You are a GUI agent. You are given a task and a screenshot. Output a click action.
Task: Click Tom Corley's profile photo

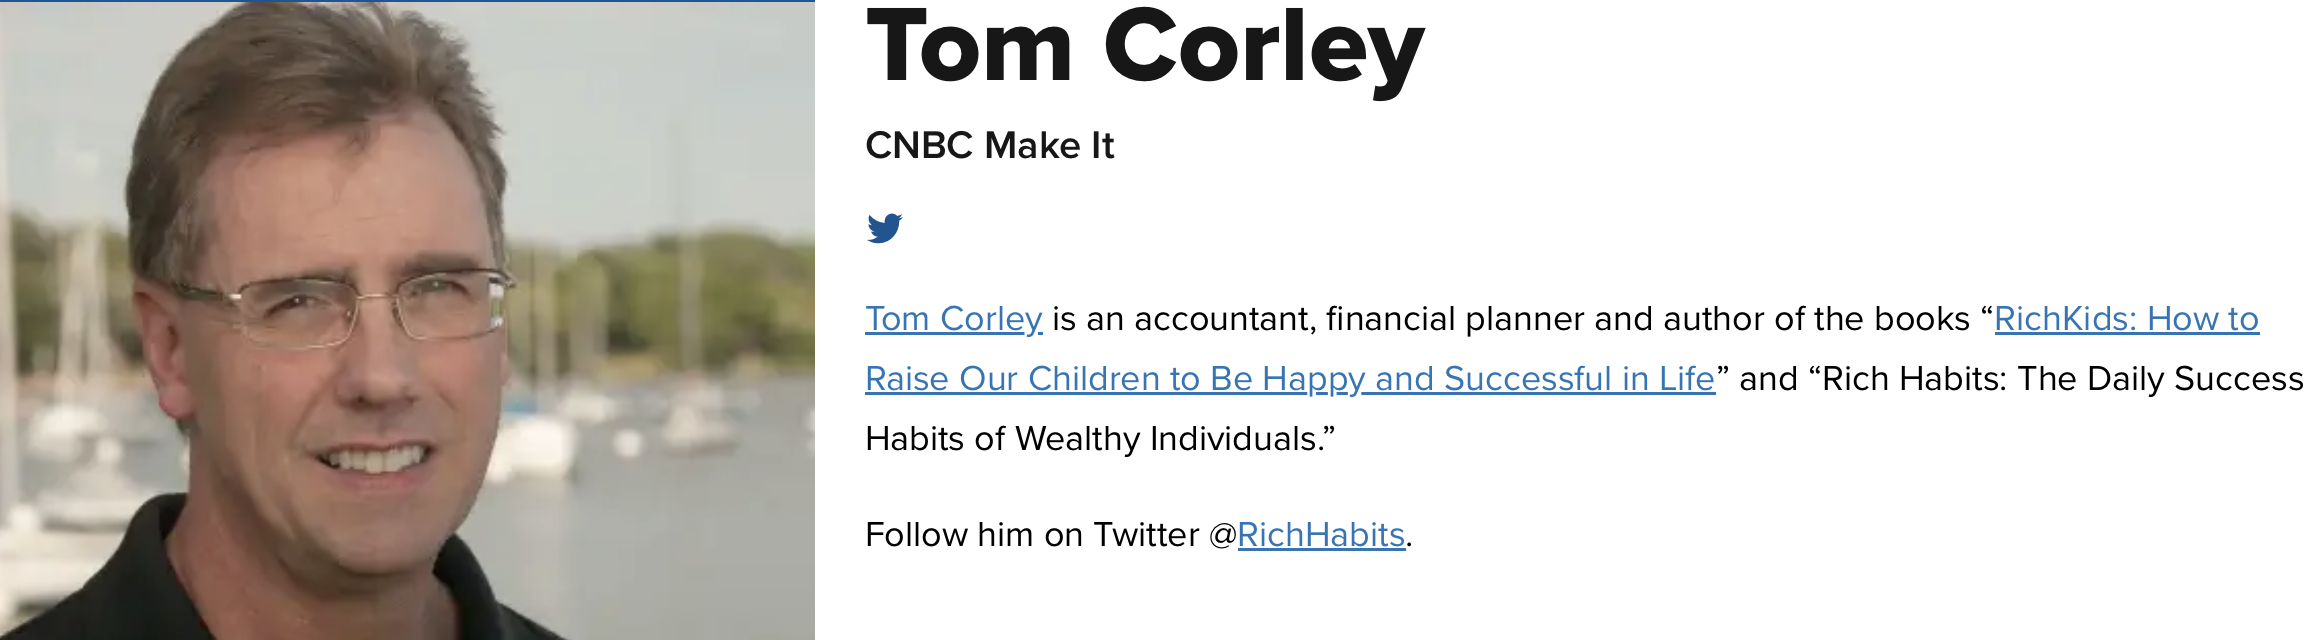(x=407, y=320)
